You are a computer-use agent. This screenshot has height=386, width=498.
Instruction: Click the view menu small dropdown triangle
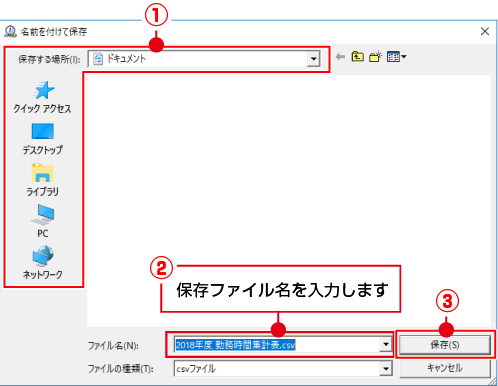[x=404, y=57]
